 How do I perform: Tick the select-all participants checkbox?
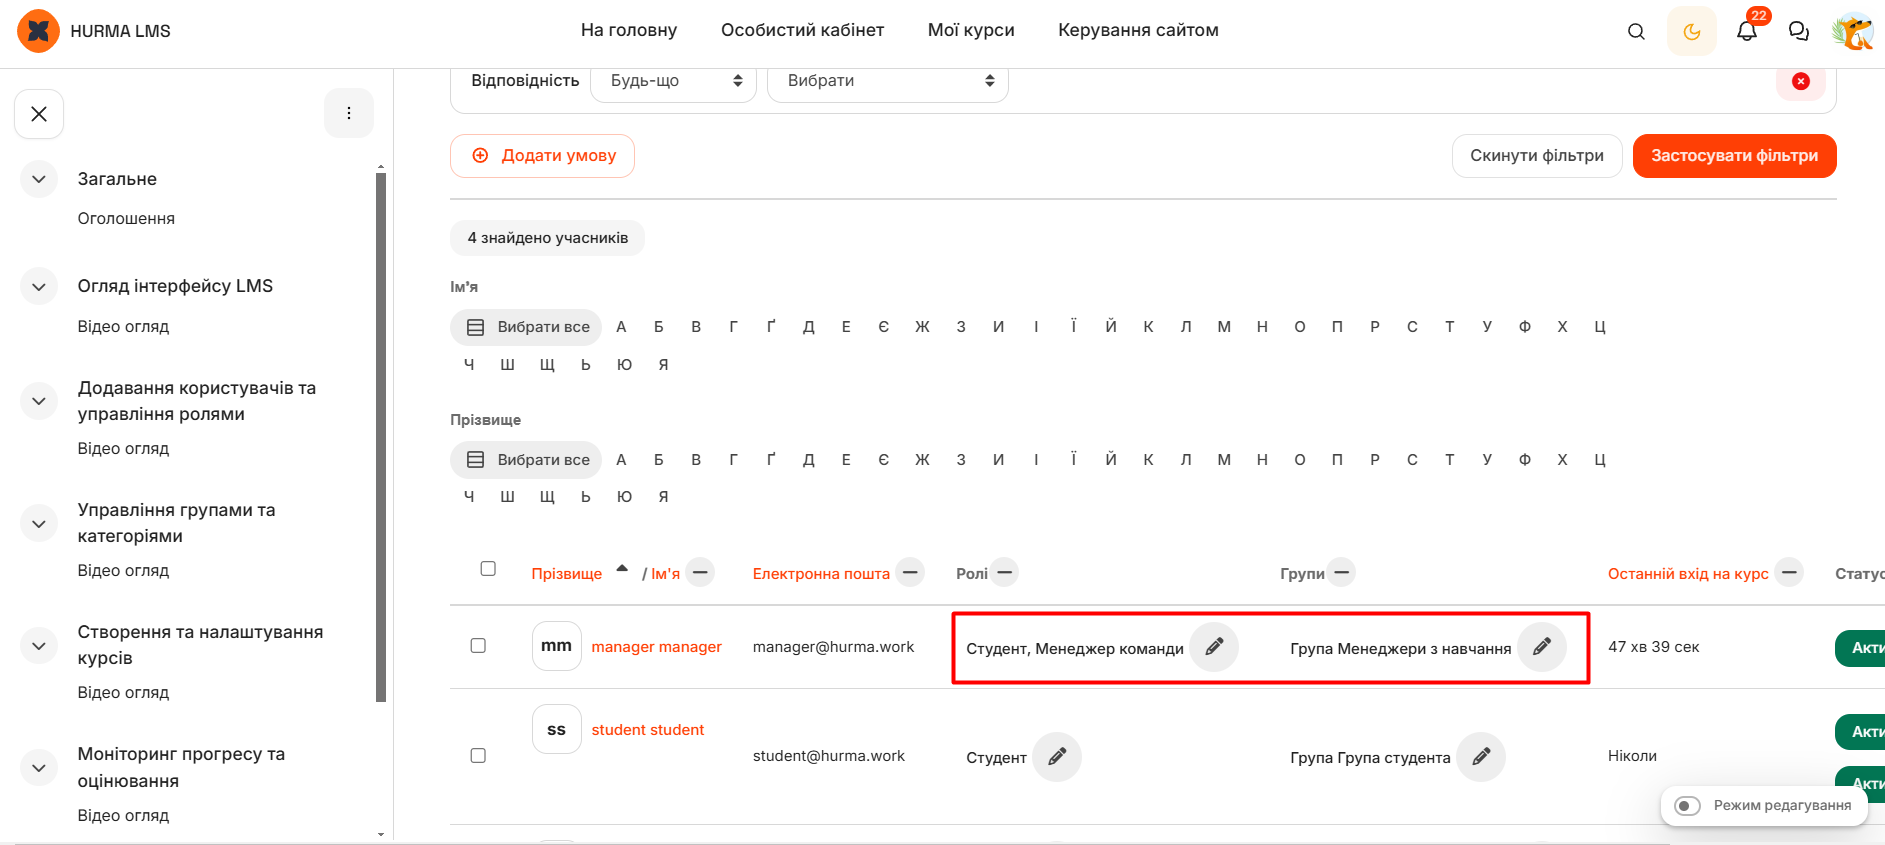pos(488,569)
